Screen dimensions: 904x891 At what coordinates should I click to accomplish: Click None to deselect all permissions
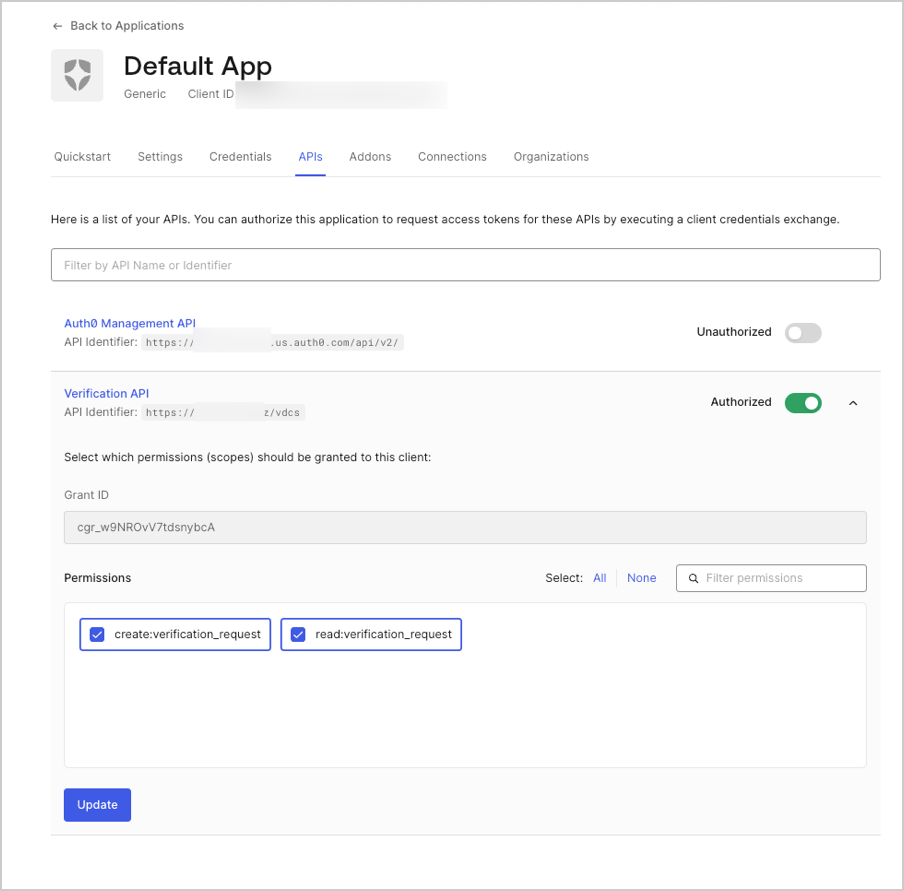pos(641,578)
